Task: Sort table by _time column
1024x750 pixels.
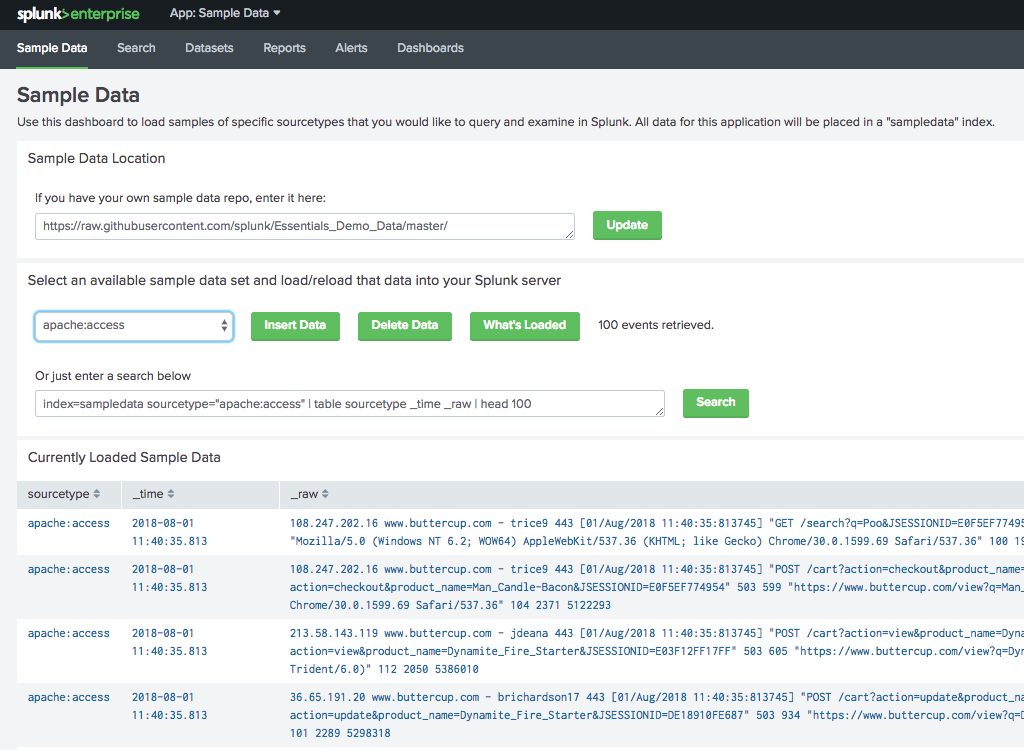Action: coord(153,494)
